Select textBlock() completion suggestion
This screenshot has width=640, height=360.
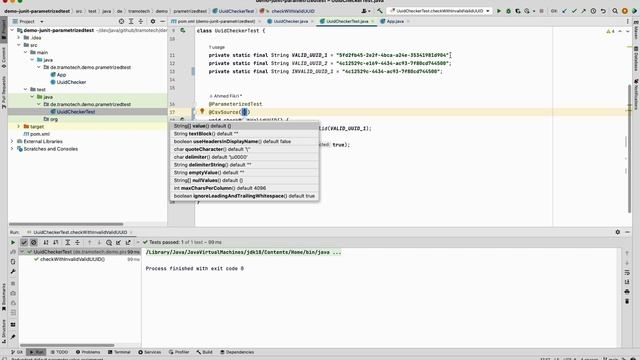click(244, 133)
